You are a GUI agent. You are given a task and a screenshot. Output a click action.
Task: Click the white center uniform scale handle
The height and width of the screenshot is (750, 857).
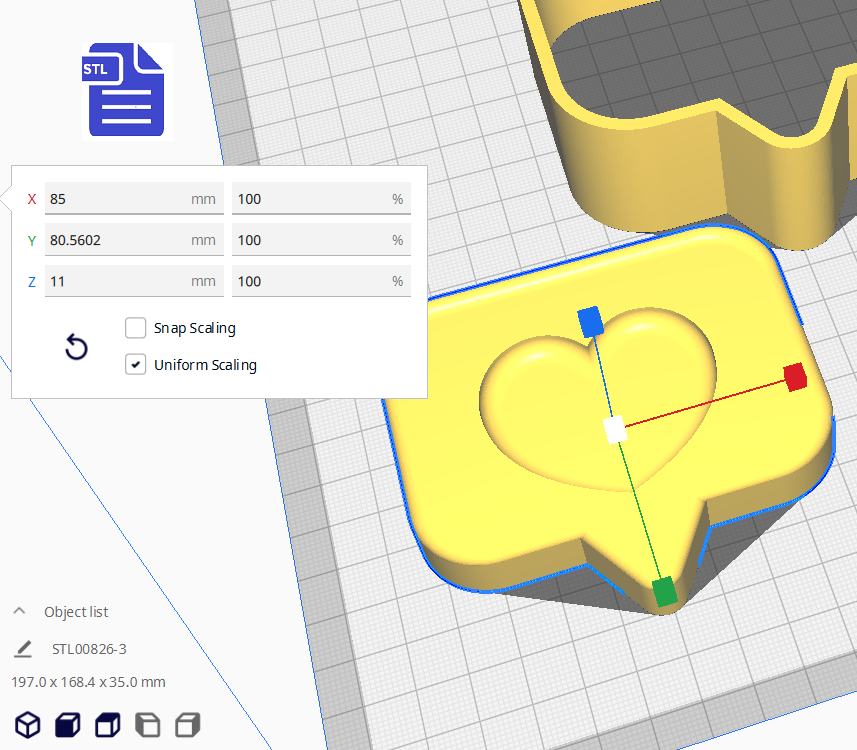[x=615, y=430]
